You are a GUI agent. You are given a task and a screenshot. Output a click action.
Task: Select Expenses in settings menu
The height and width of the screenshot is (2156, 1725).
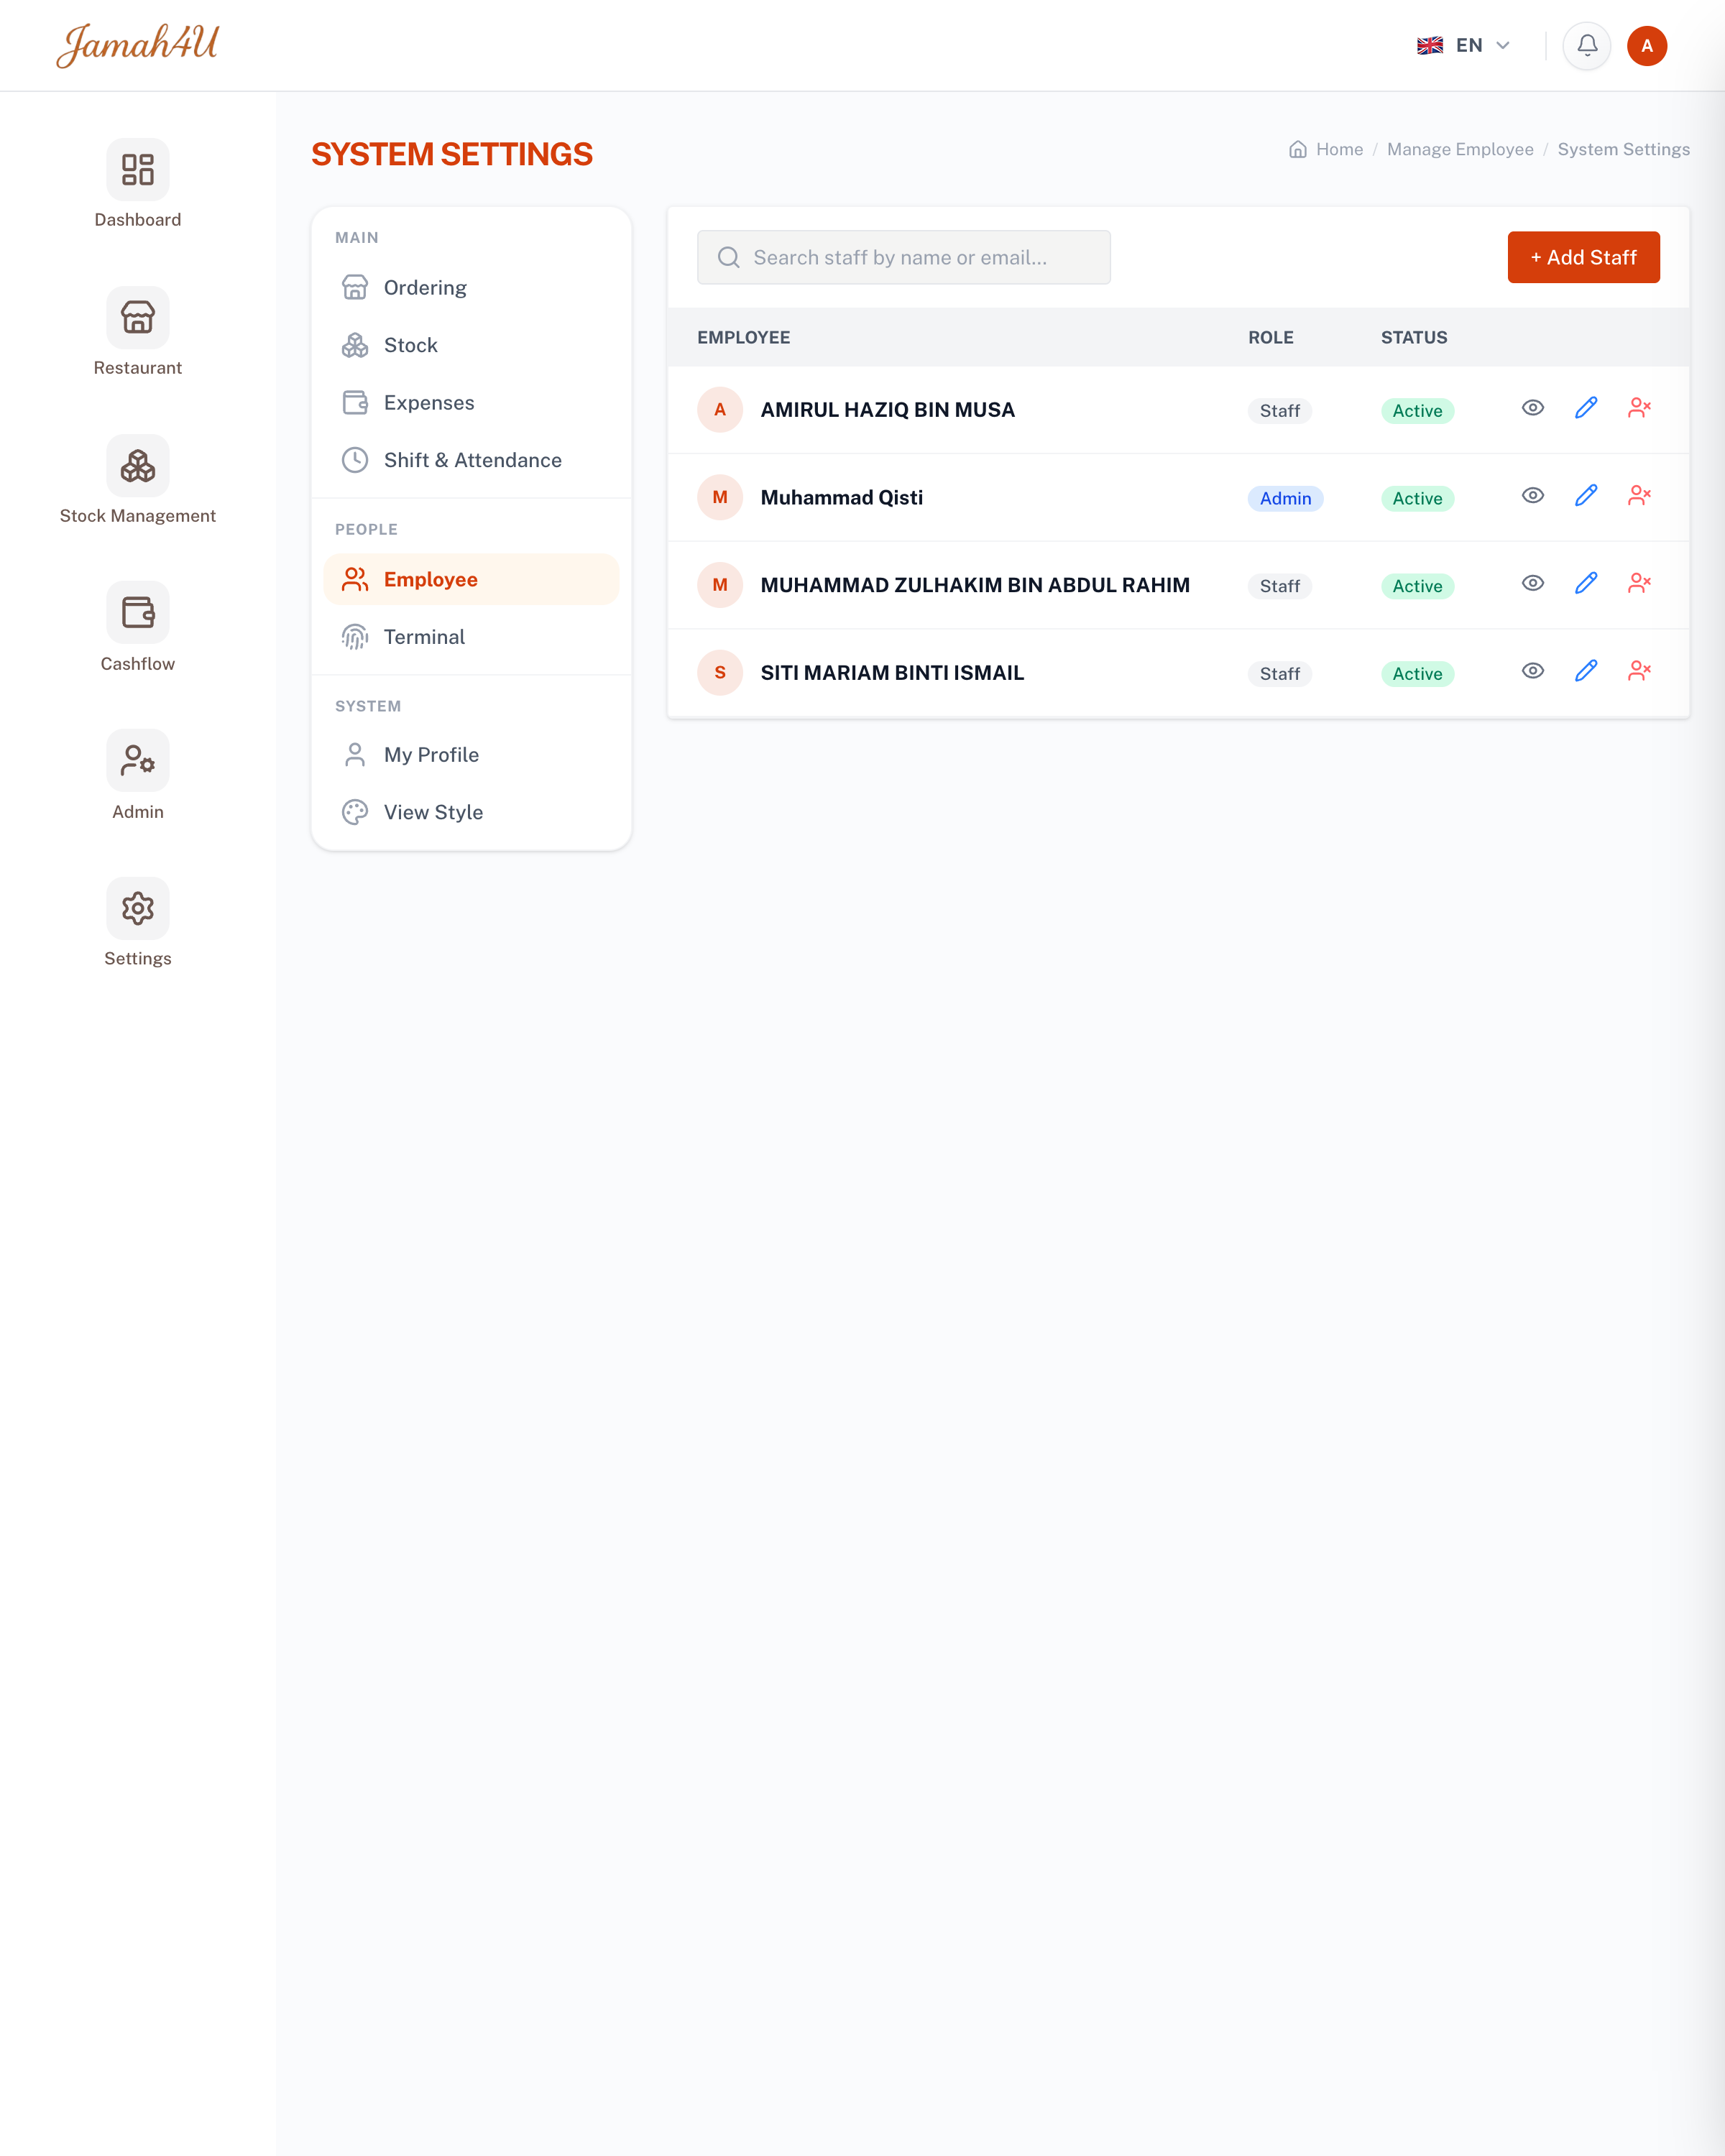point(471,403)
